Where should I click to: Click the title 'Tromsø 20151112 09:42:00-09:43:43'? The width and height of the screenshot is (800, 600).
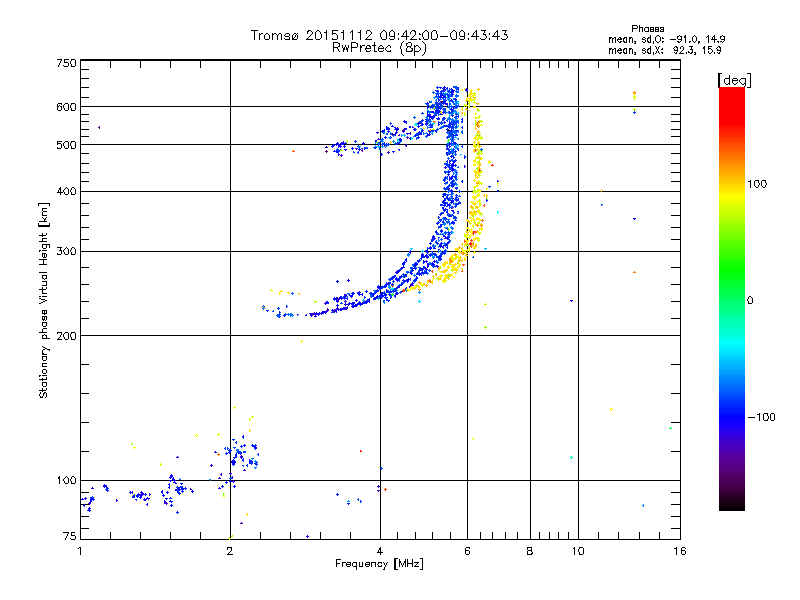[379, 35]
